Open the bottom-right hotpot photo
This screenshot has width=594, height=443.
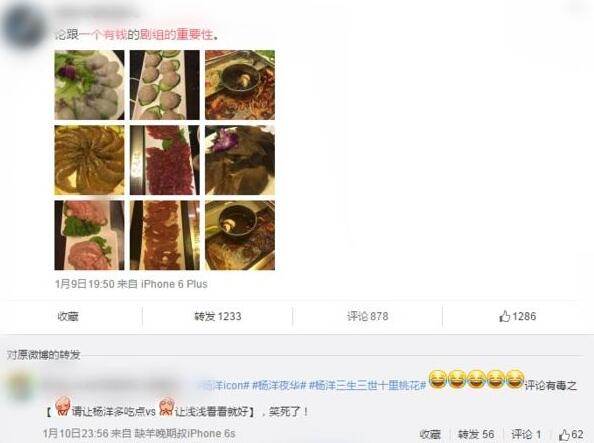[240, 235]
